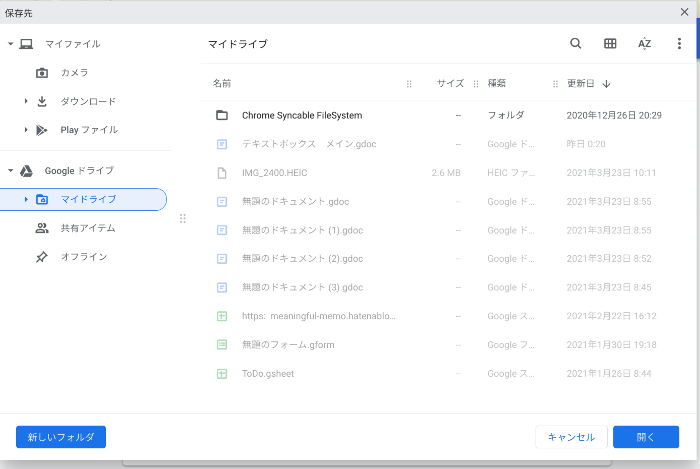The width and height of the screenshot is (700, 469).
Task: Click the doc icon for 無題のドキュメント (3).gdoc
Action: tap(222, 287)
